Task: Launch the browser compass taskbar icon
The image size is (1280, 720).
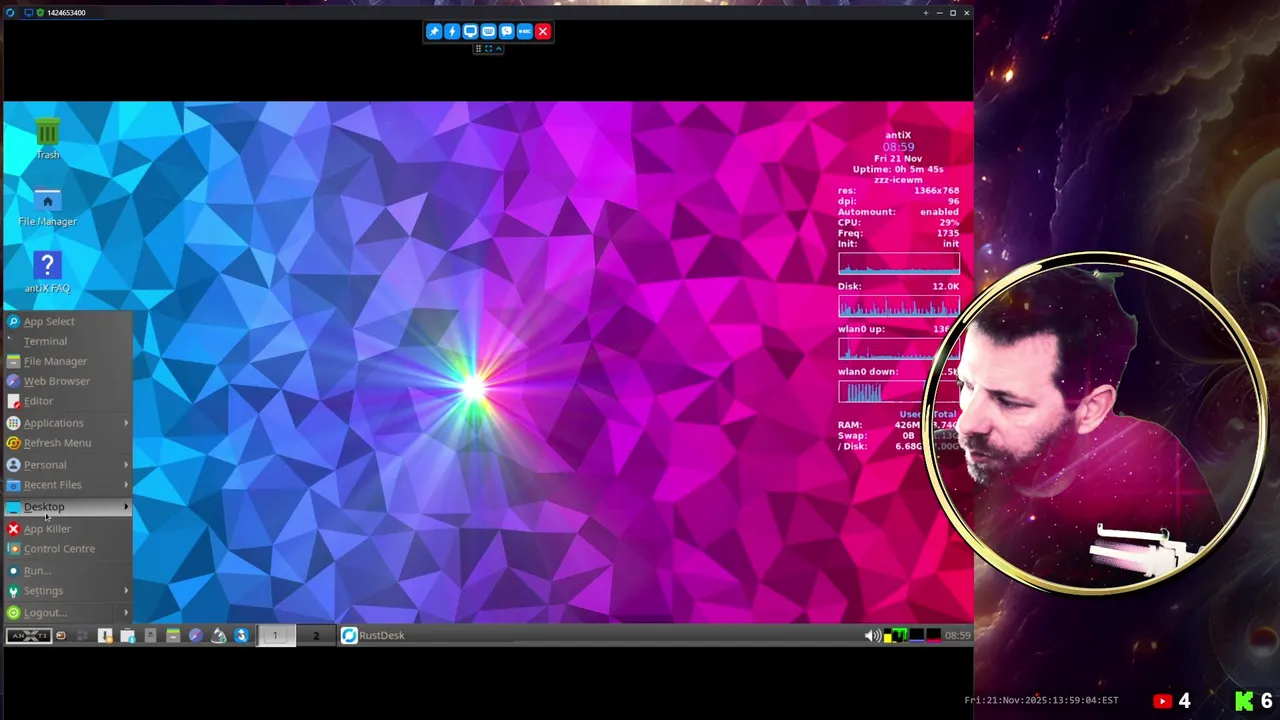Action: (195, 635)
